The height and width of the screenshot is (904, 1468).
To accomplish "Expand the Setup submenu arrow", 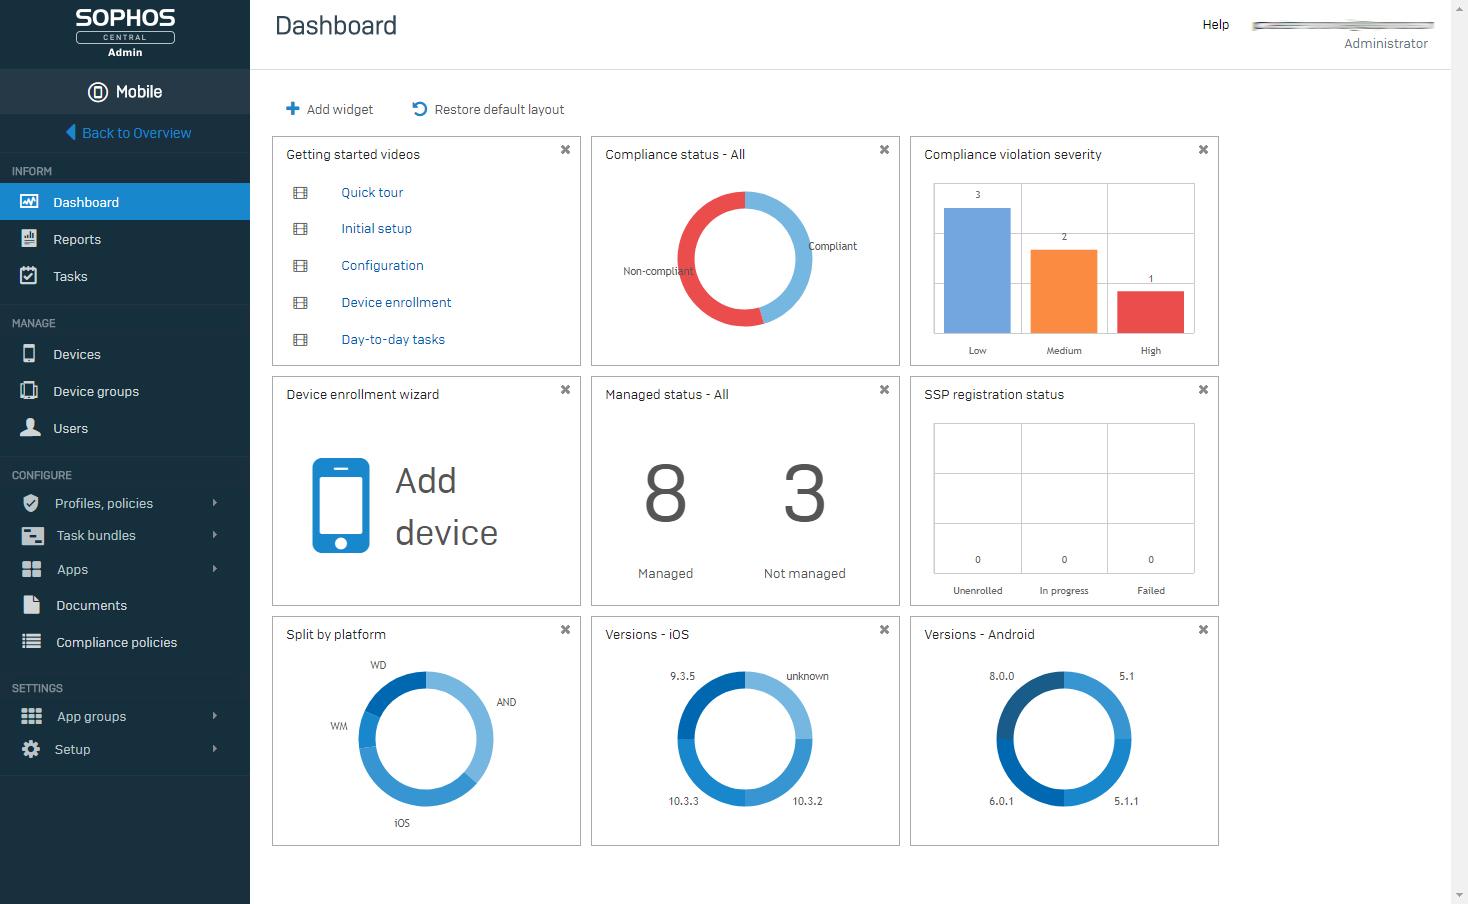I will click(x=215, y=749).
